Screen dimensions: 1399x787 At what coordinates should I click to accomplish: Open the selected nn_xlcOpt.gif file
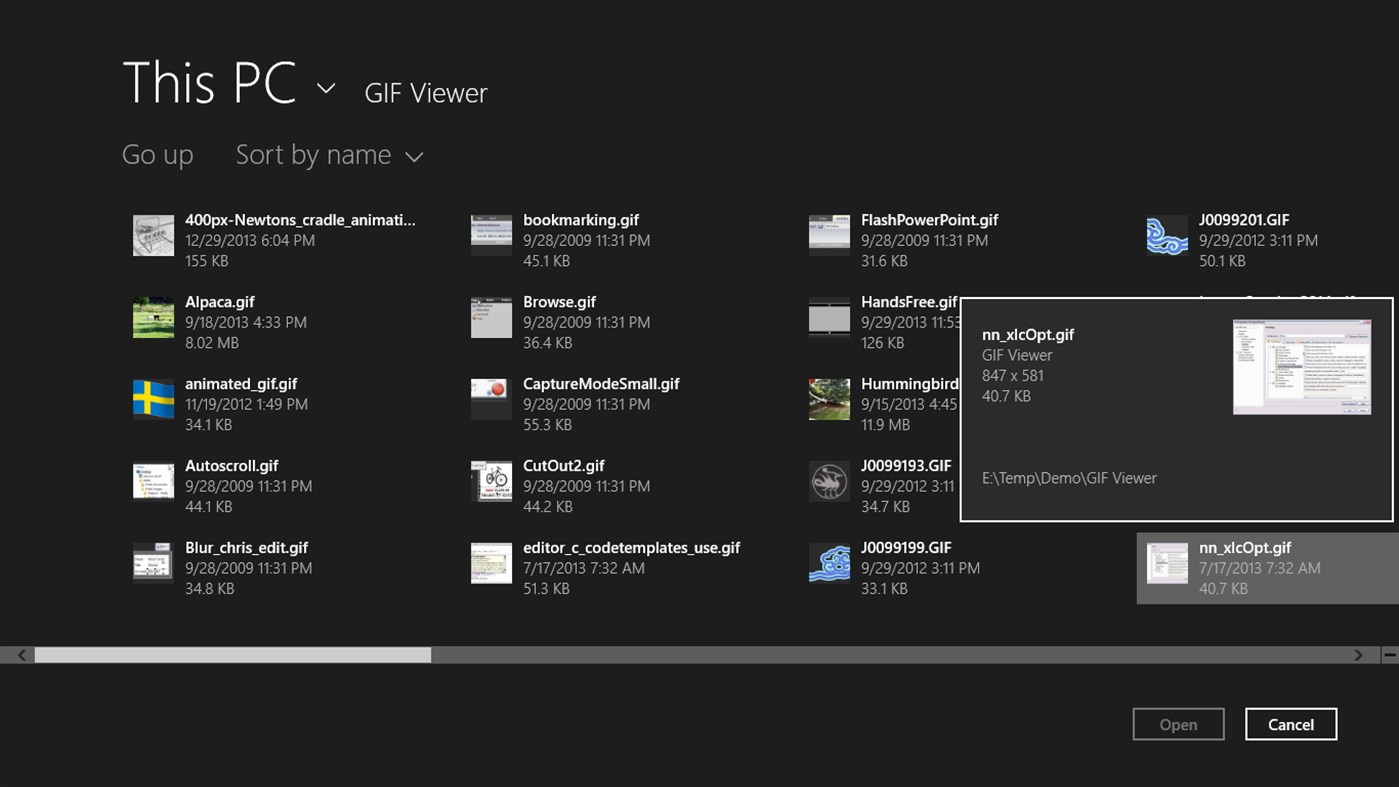click(1178, 724)
